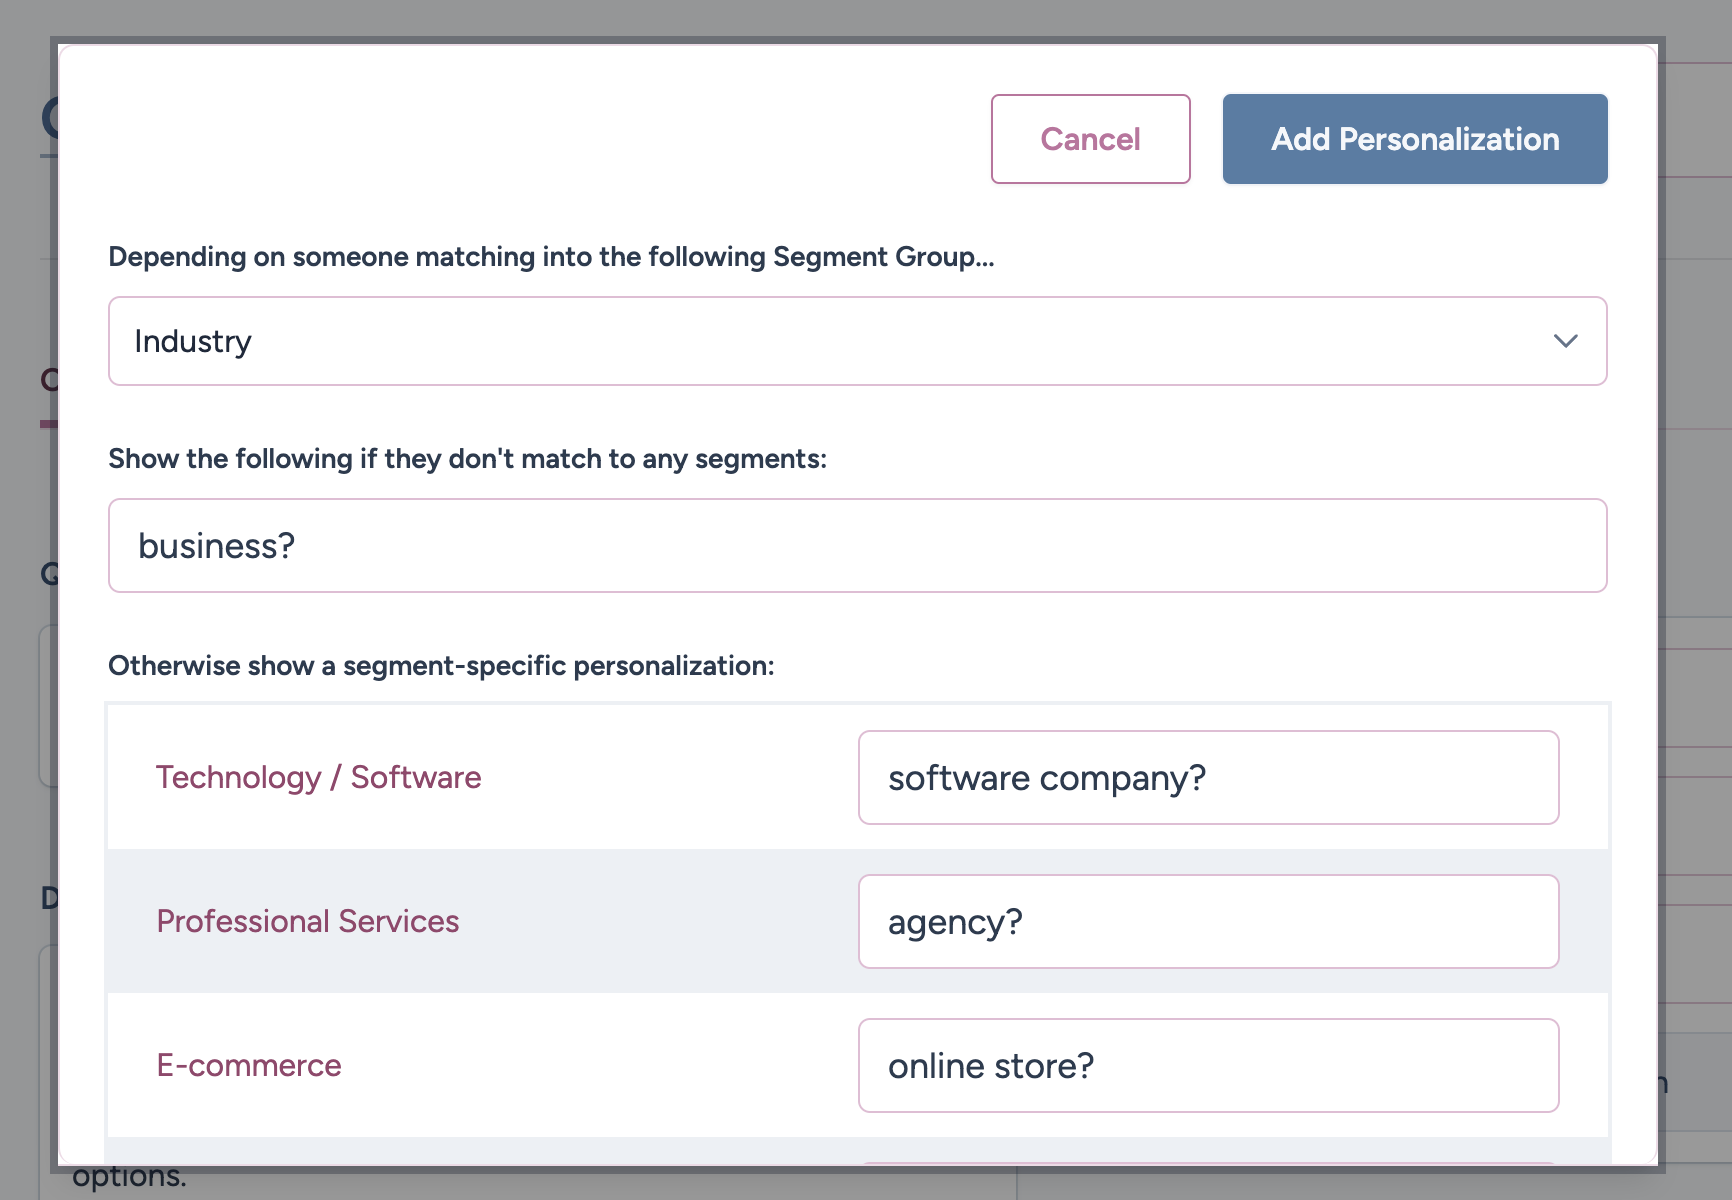The width and height of the screenshot is (1732, 1200).
Task: Click the E-commerce segment label
Action: click(x=249, y=1066)
